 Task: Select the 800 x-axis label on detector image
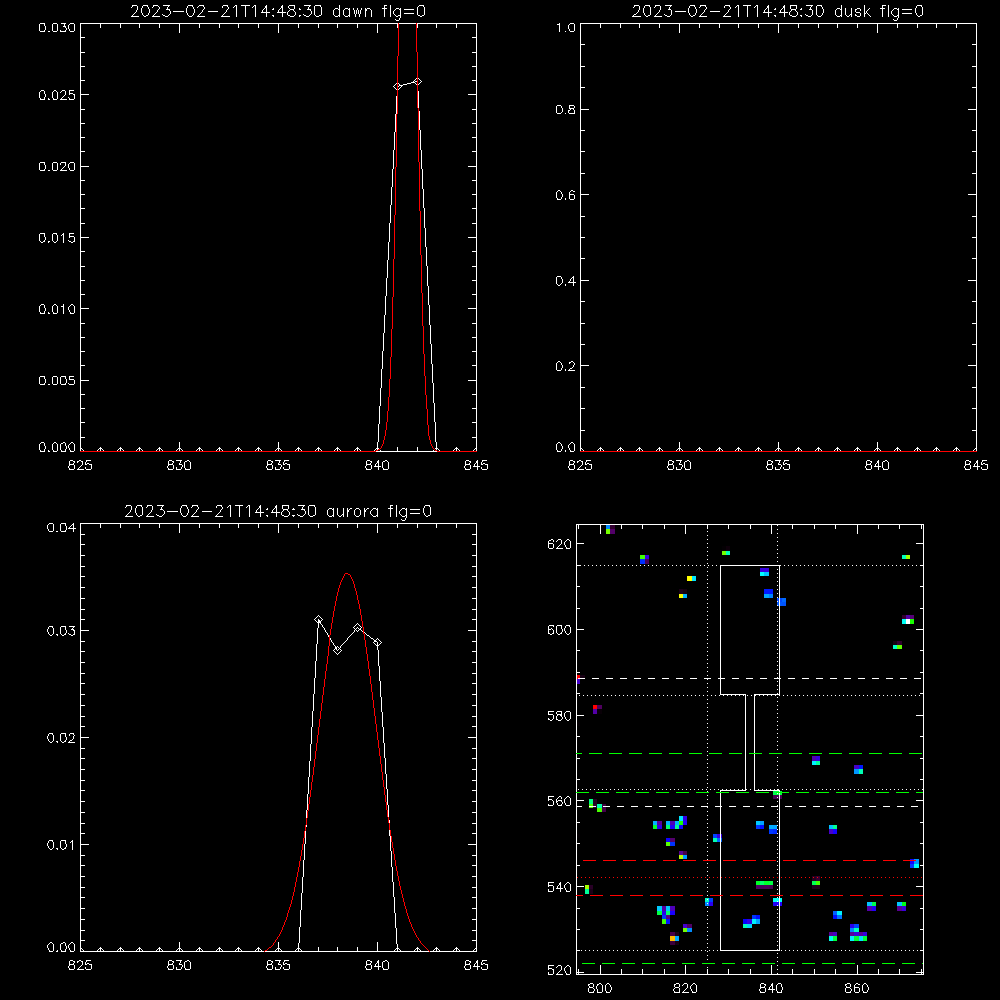tap(599, 989)
